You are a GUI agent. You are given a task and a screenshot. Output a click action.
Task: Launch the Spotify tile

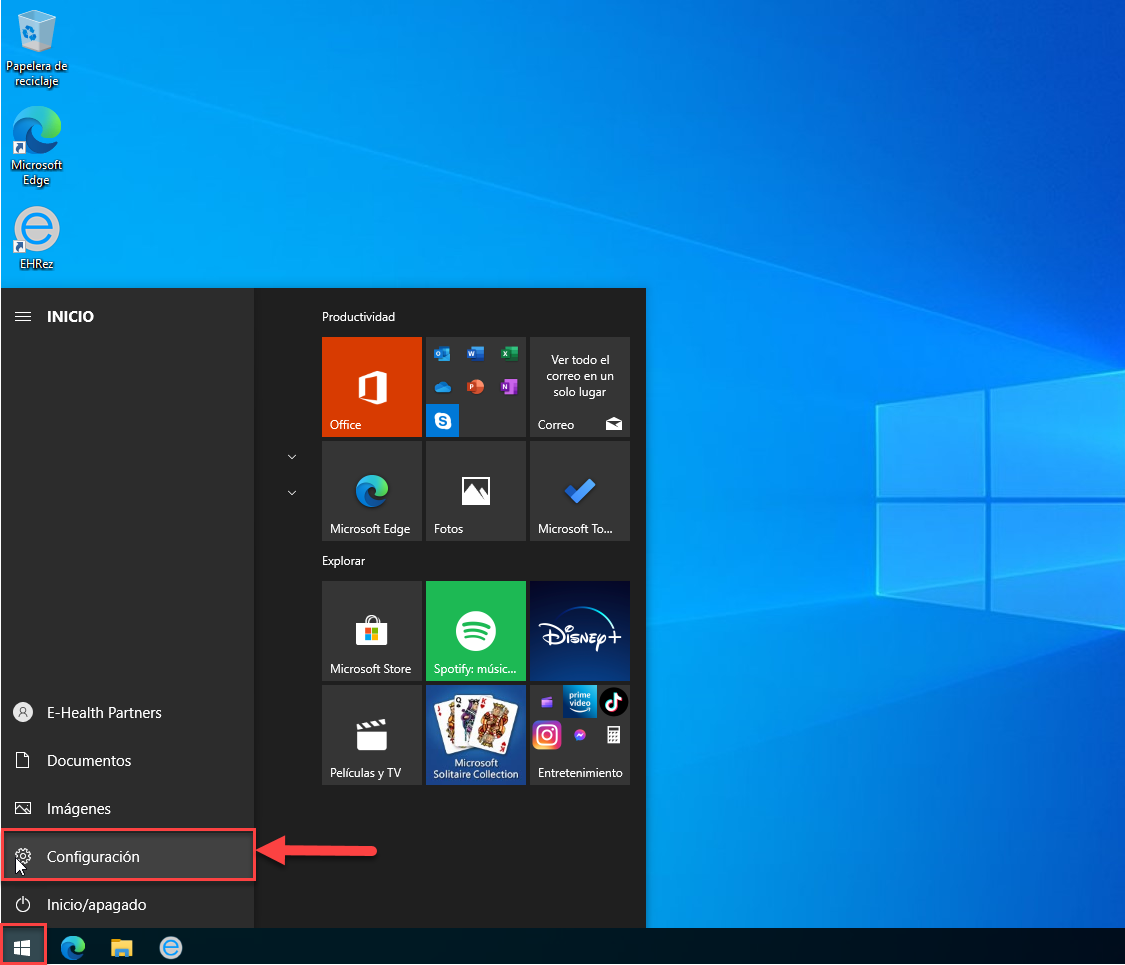[x=476, y=631]
